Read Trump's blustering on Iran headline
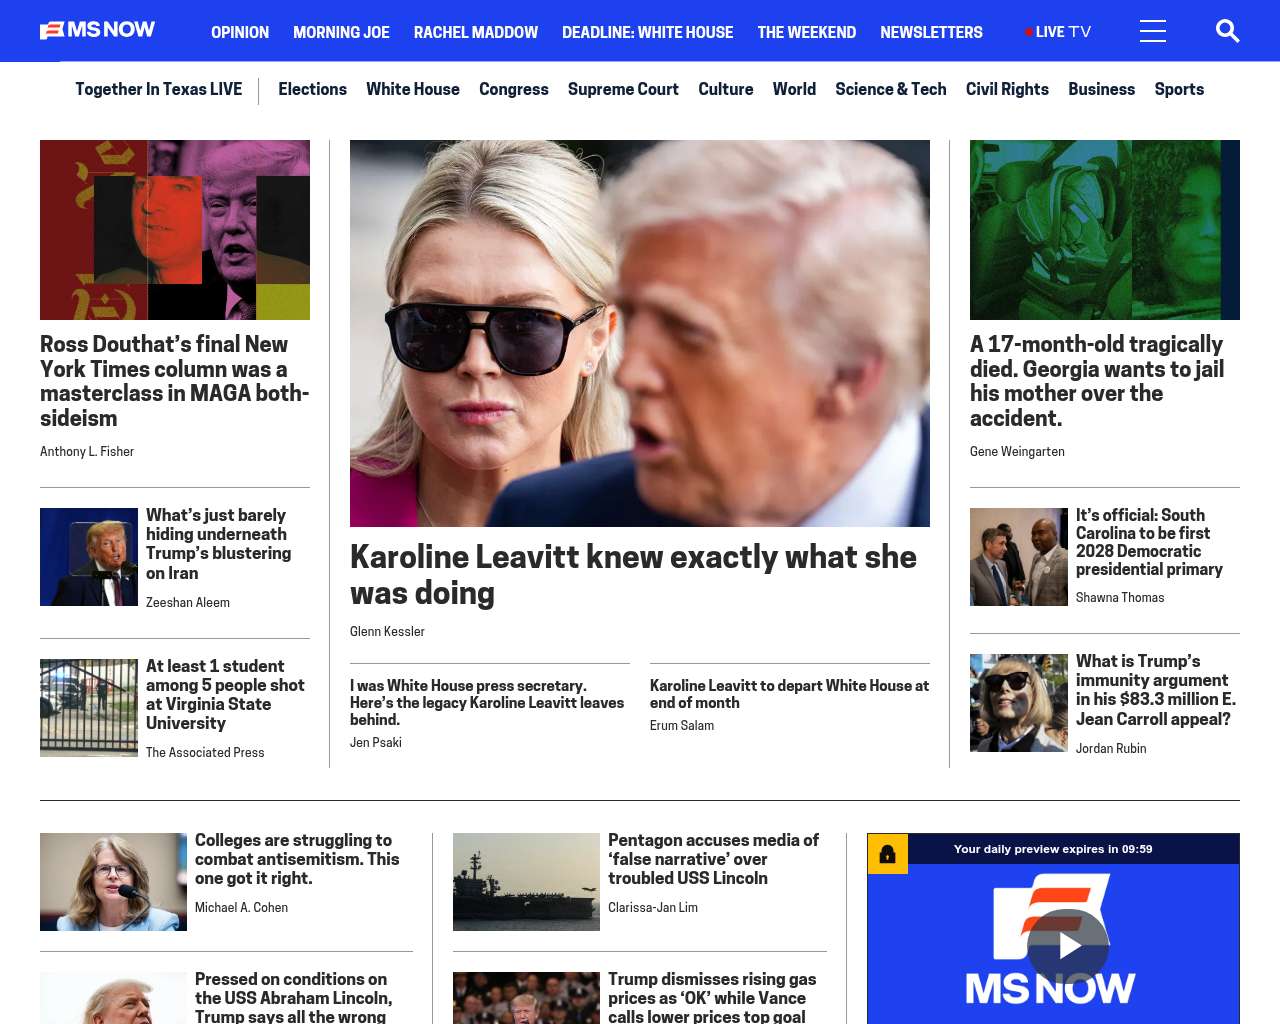The height and width of the screenshot is (1024, 1280). [x=219, y=544]
